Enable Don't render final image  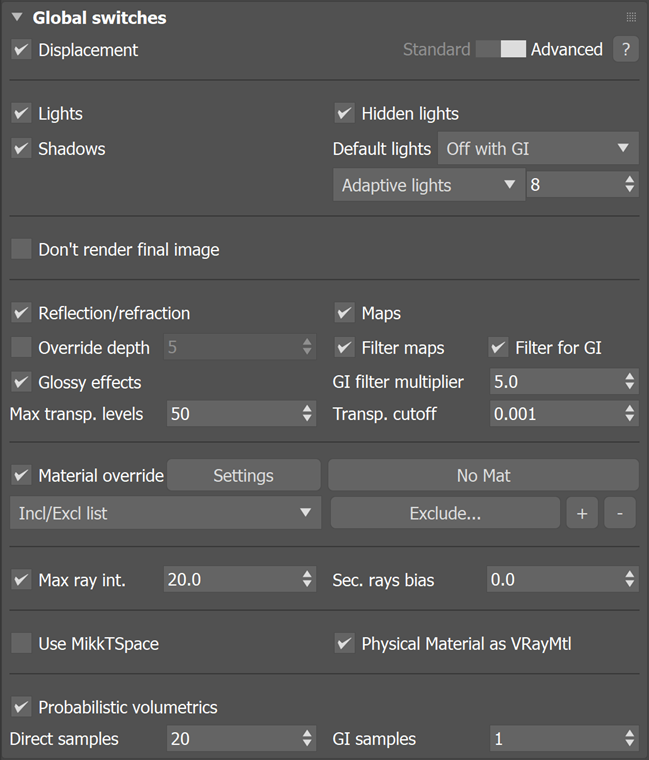pyautogui.click(x=21, y=249)
